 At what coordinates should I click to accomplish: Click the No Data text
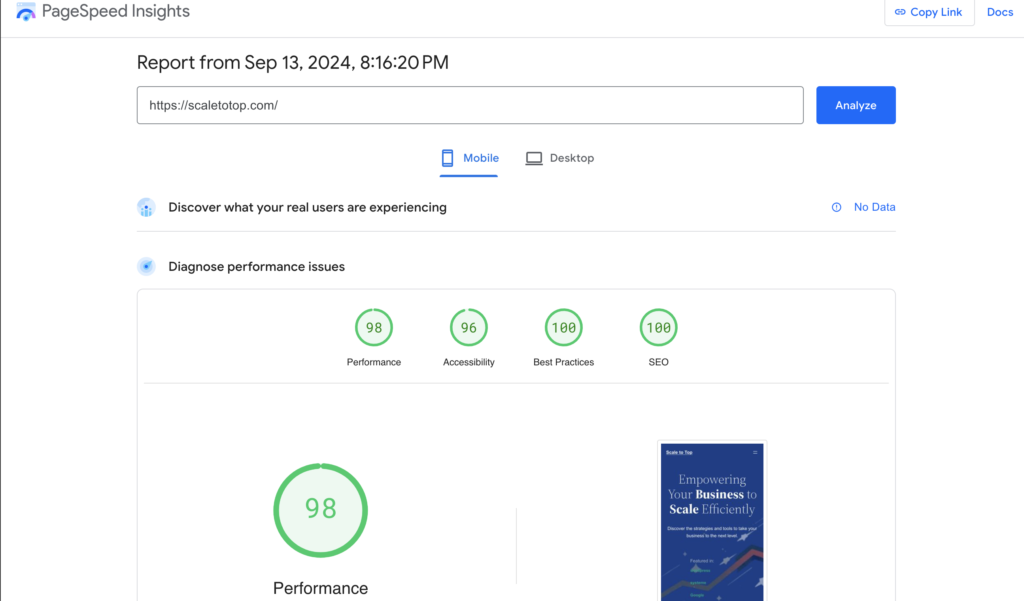point(874,207)
